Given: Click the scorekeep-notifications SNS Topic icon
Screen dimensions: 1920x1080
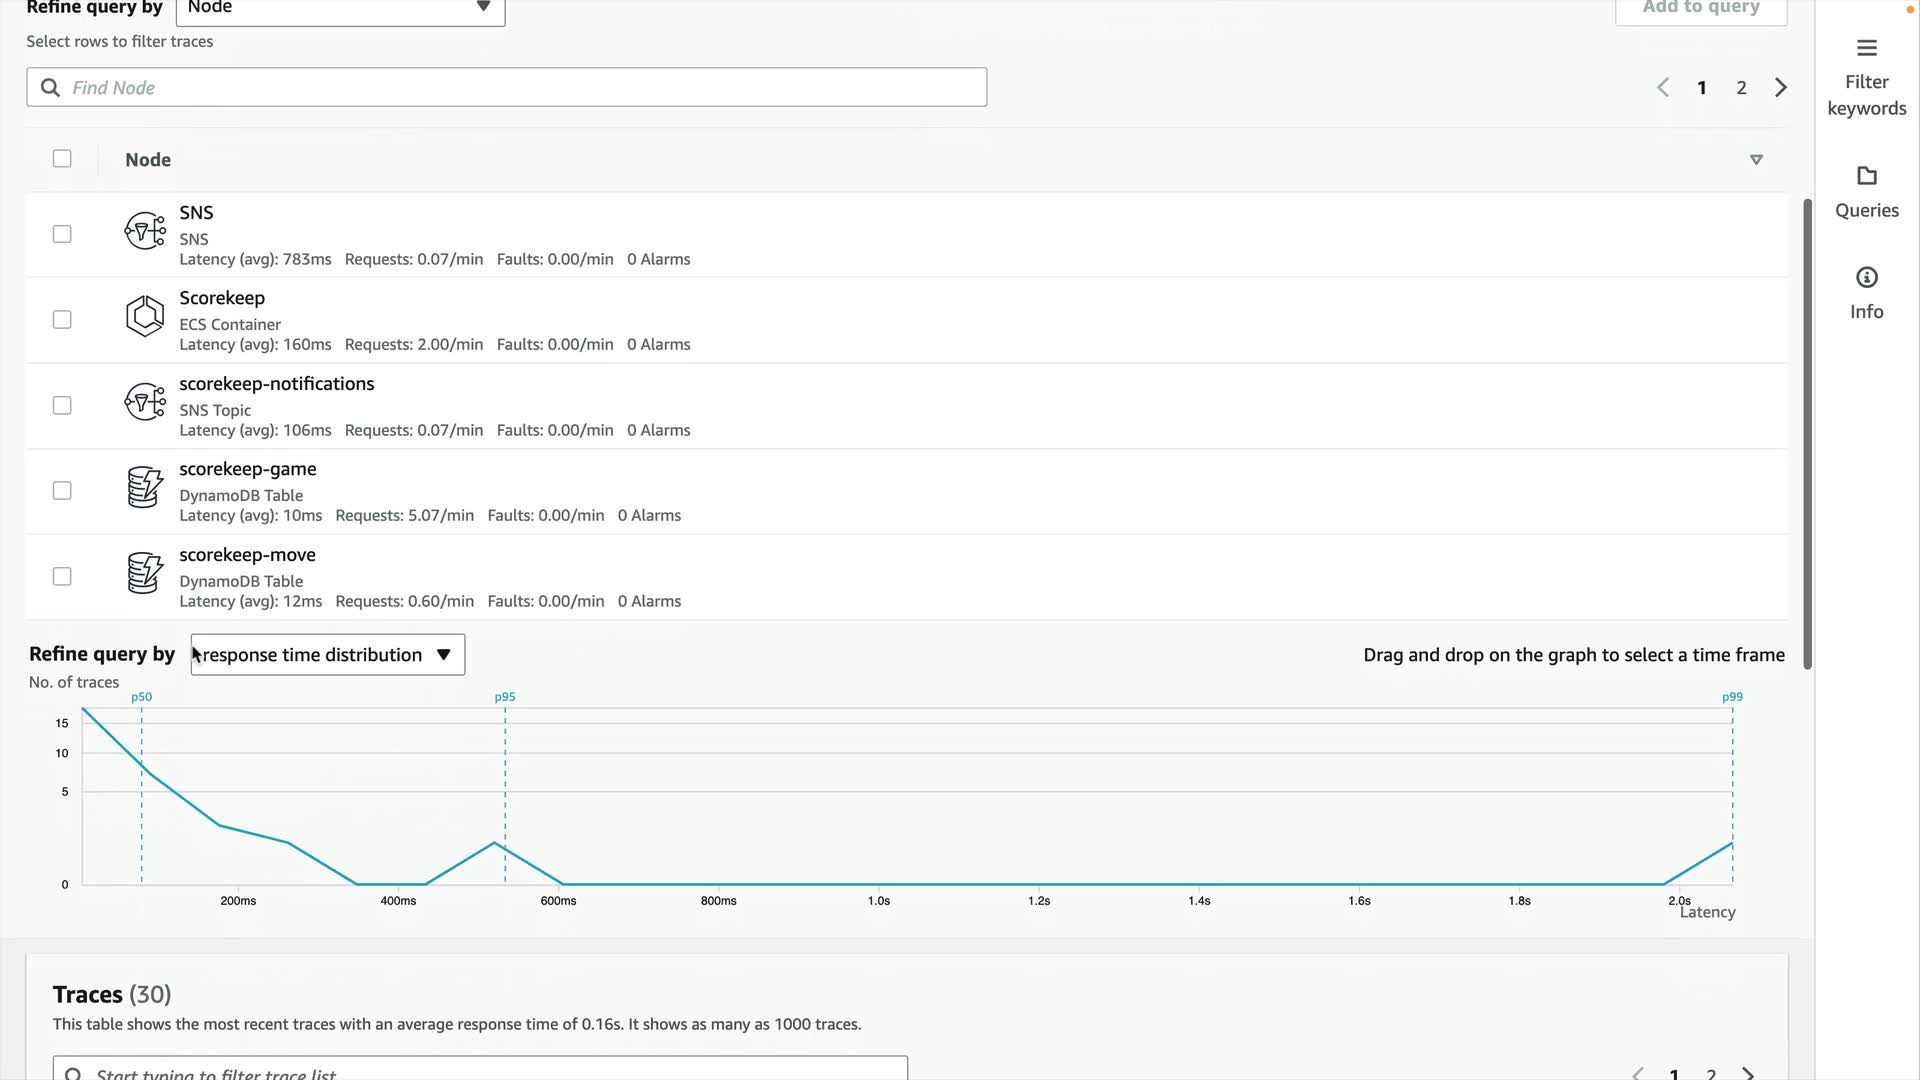Looking at the screenshot, I should click(144, 402).
